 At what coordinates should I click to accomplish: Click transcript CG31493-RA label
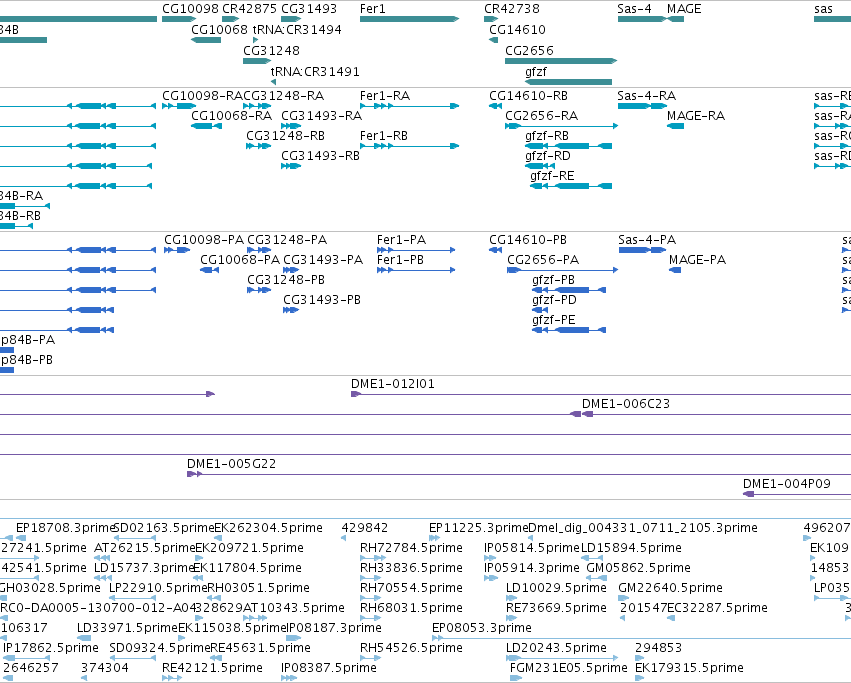[x=321, y=116]
